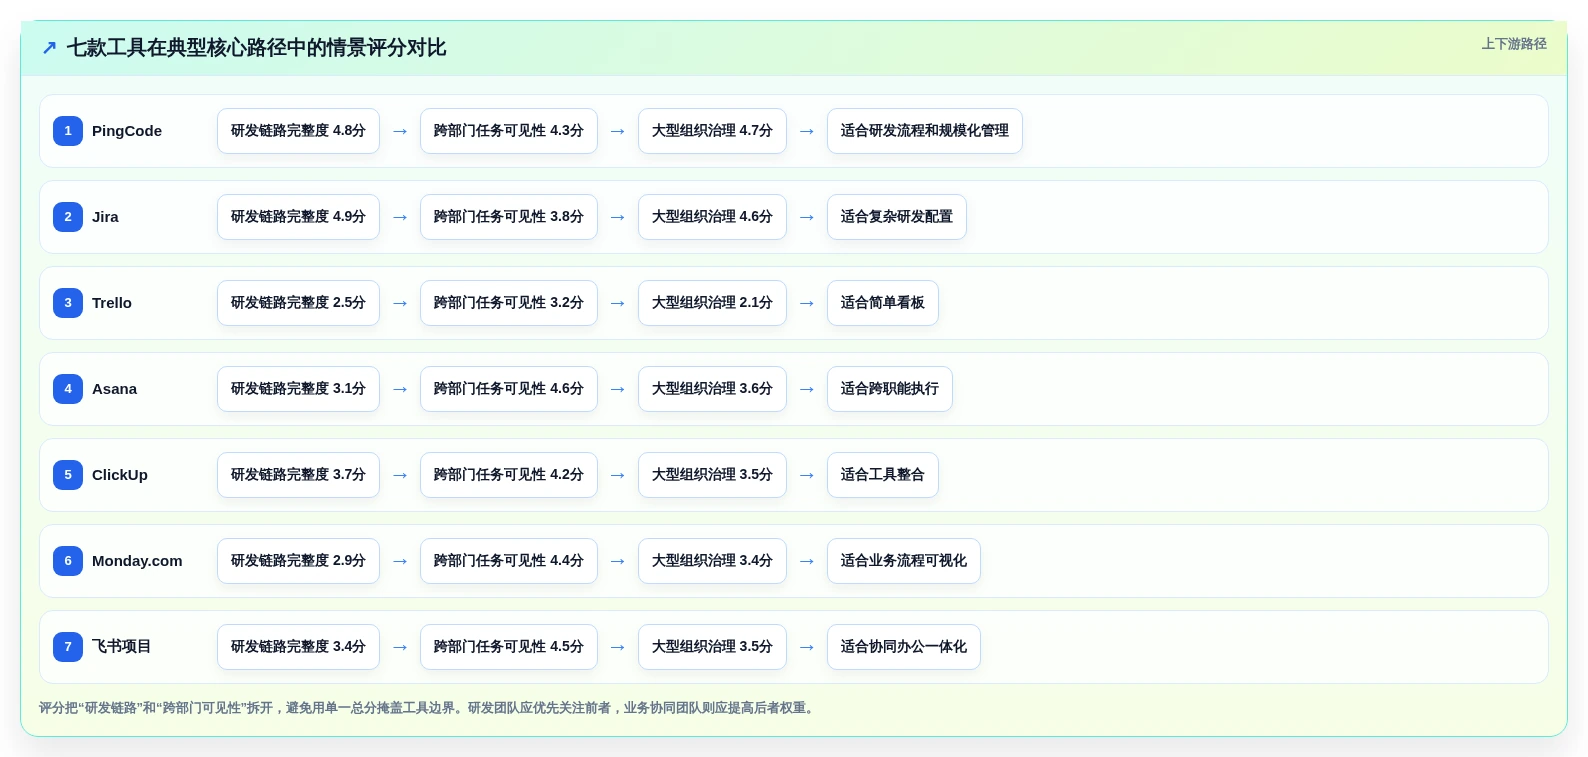Click Jira's 研发链路完整度 4.9分 chip

(298, 217)
